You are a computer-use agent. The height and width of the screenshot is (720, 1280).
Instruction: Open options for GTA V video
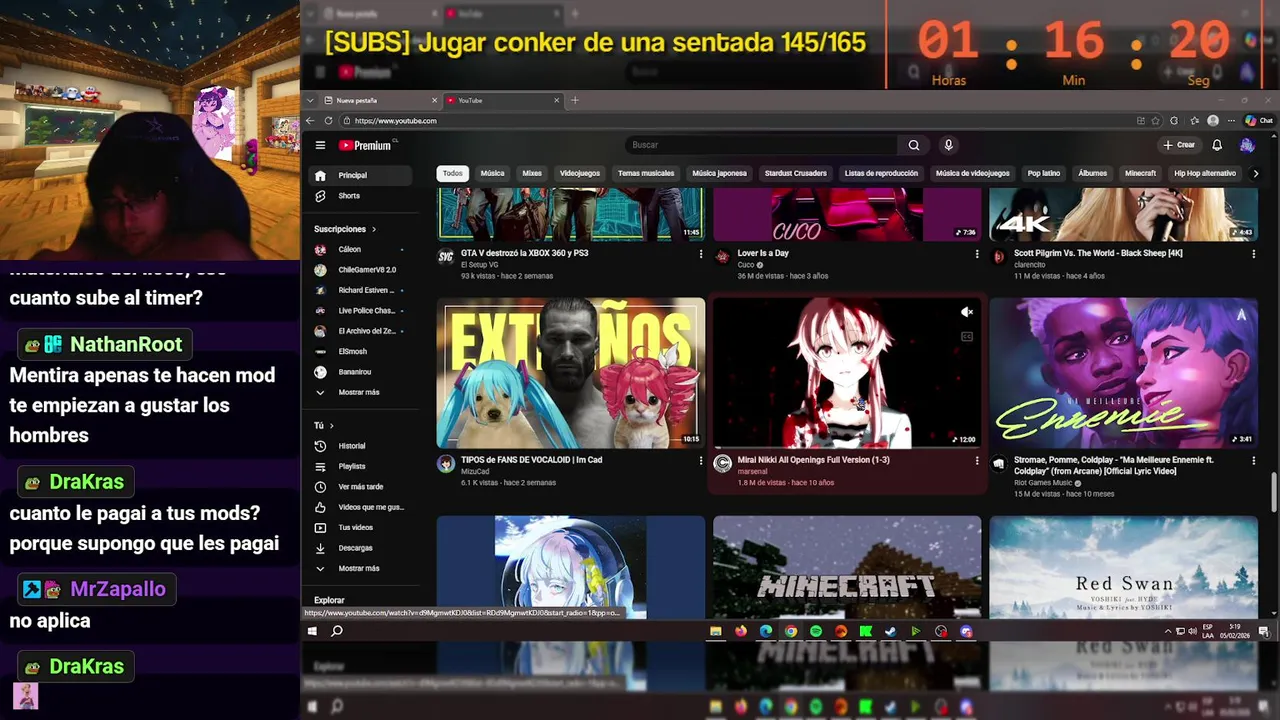[x=700, y=254]
